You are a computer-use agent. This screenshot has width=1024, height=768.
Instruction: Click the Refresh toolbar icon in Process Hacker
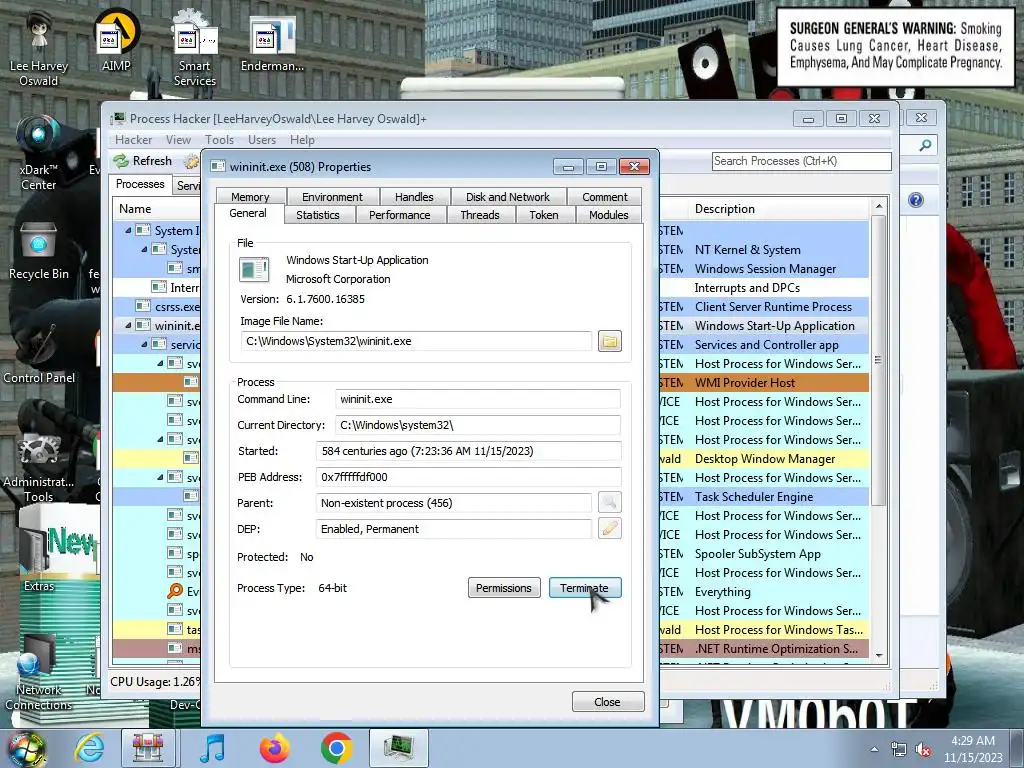pos(142,161)
